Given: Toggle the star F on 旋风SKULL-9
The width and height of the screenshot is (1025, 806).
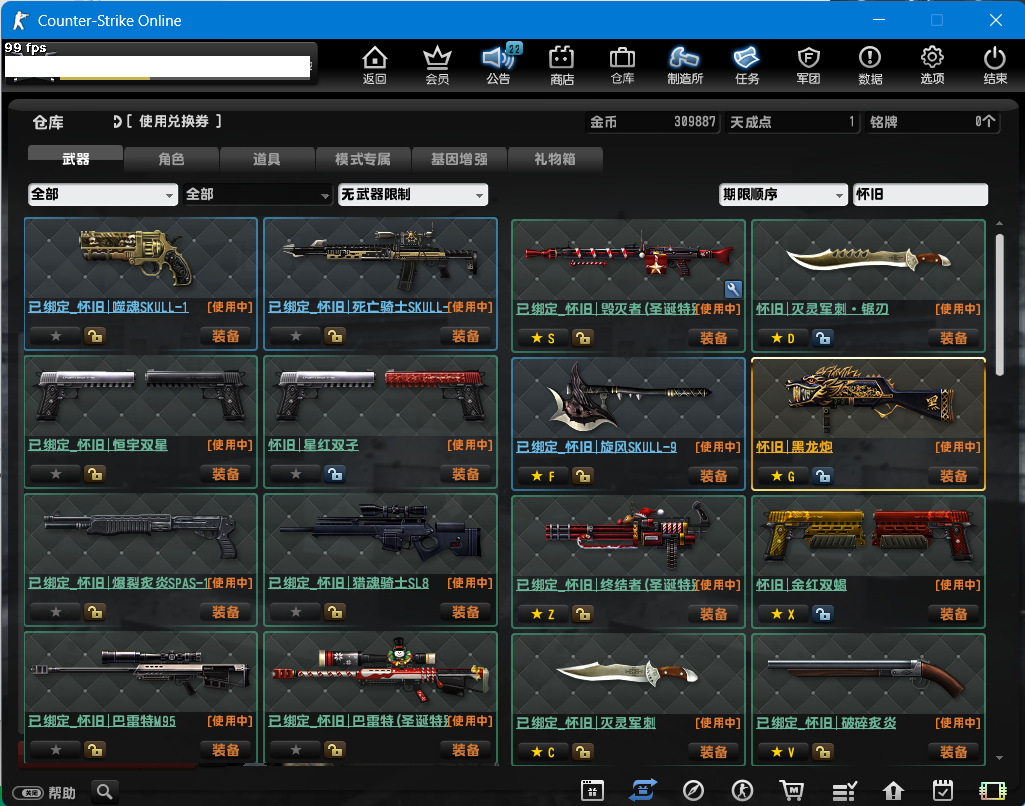Looking at the screenshot, I should 543,476.
